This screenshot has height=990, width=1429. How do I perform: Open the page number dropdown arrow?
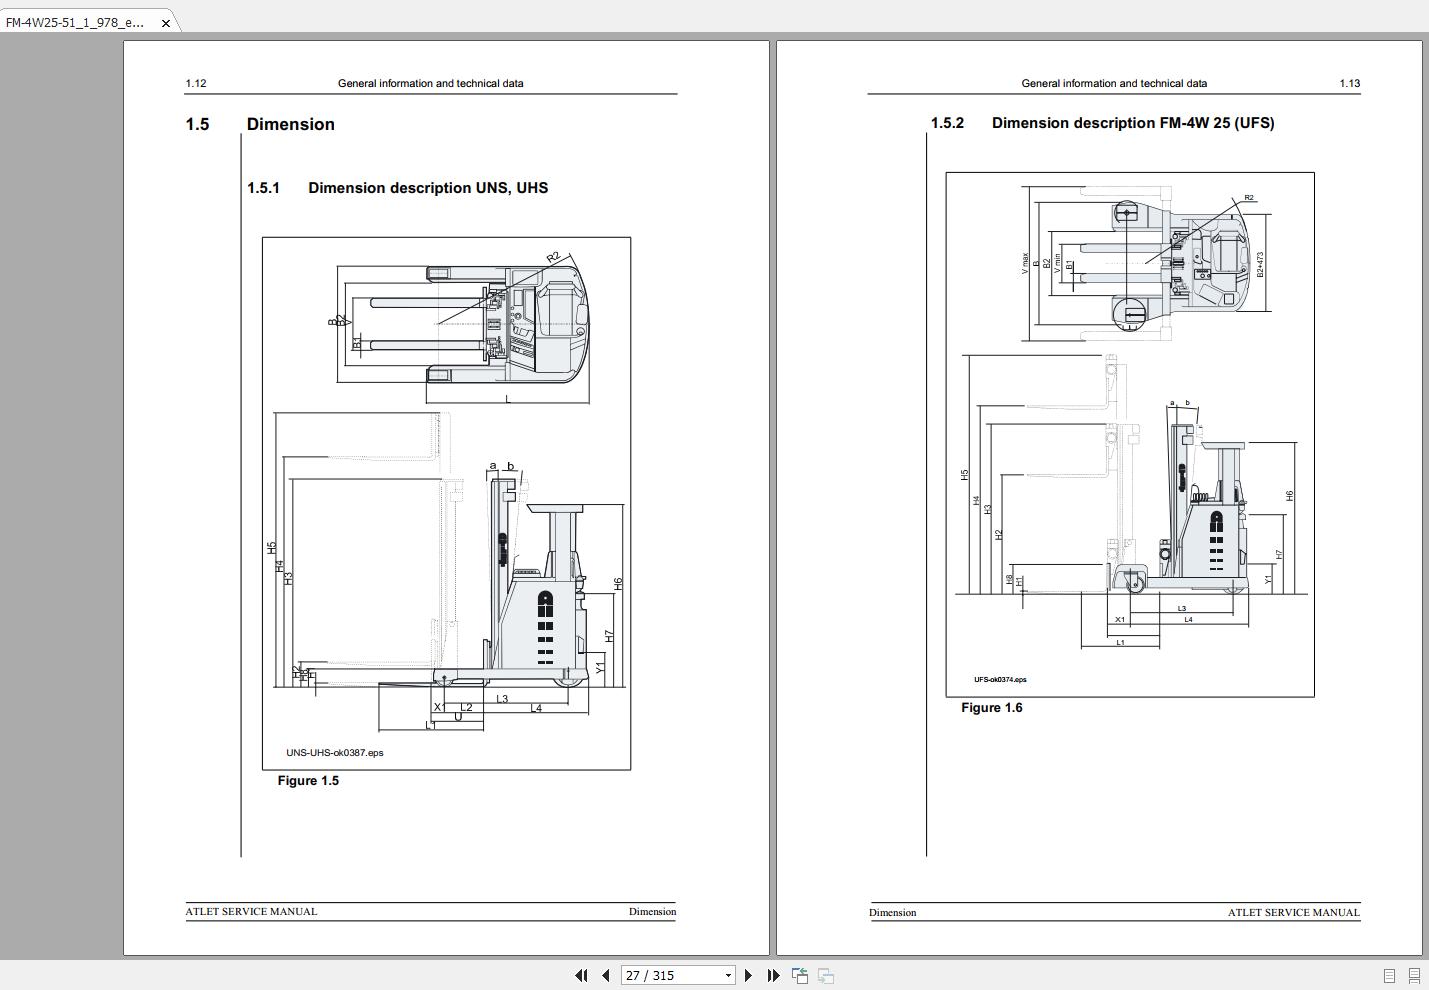click(728, 975)
